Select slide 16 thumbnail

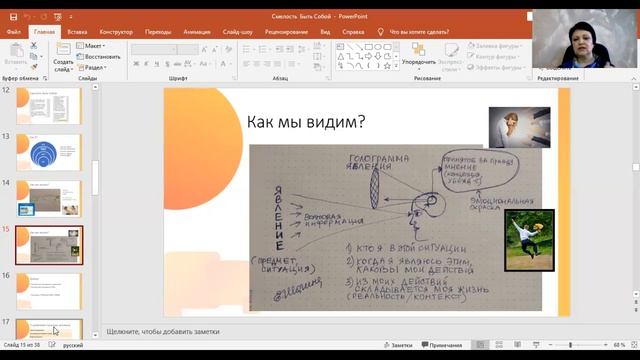pos(49,291)
